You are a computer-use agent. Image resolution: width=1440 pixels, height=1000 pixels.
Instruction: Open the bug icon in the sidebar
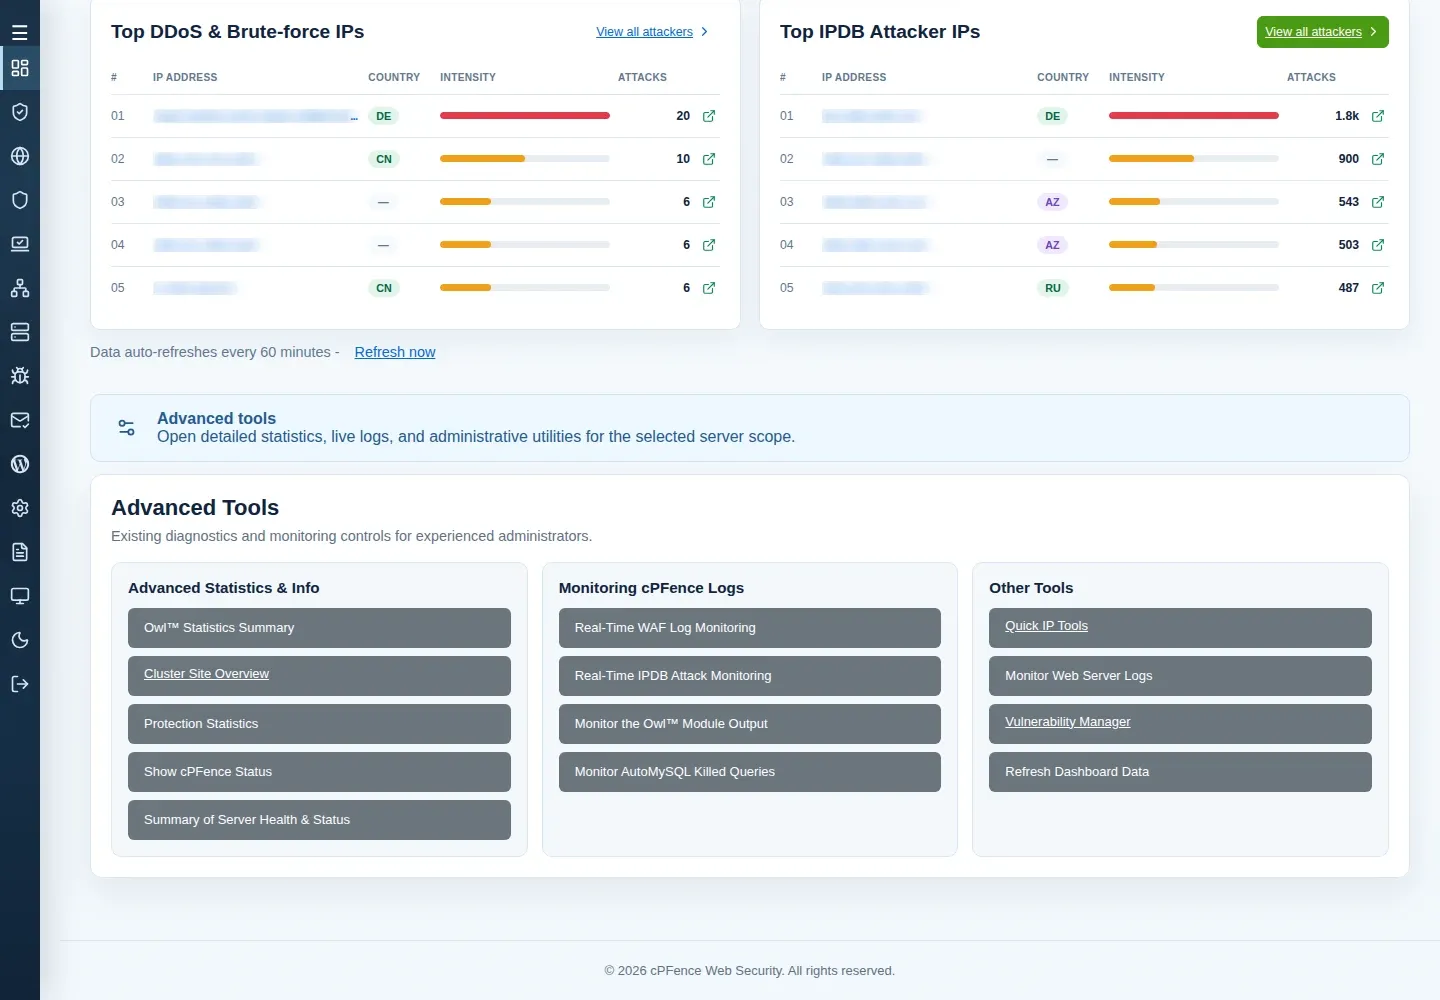(x=19, y=376)
